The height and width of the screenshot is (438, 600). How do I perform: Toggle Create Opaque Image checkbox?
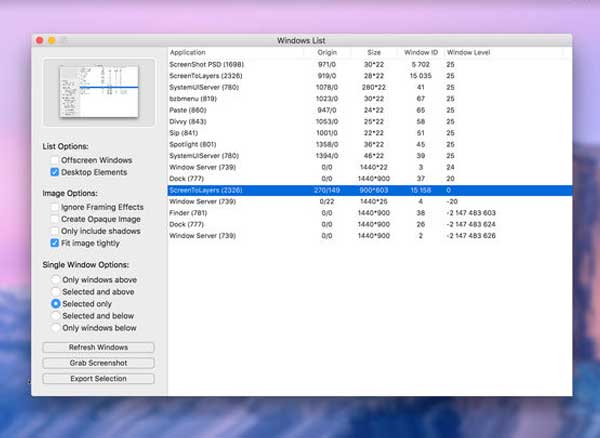[x=55, y=219]
